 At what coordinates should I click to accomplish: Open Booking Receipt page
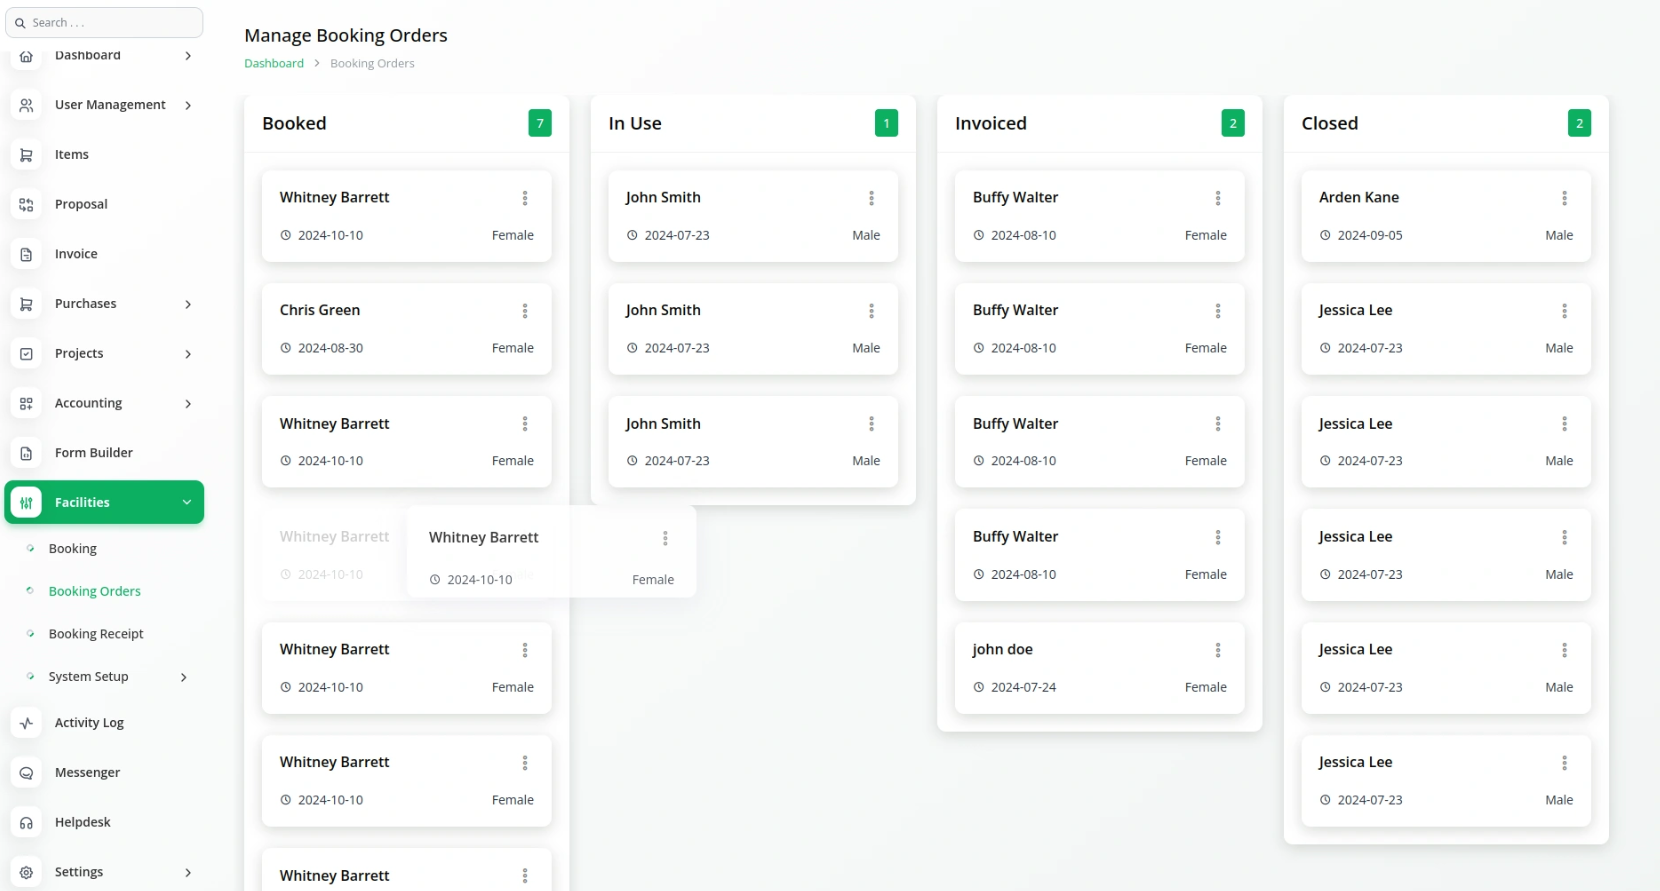96,634
